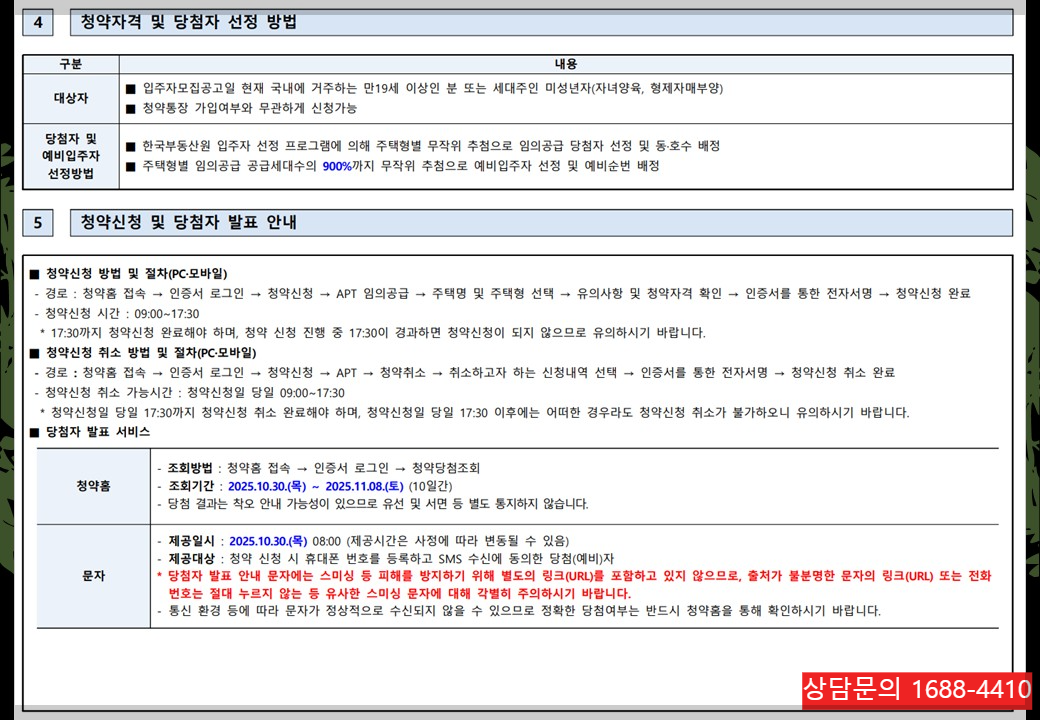Click the 상담문의 1688-4410 red banner

(917, 690)
